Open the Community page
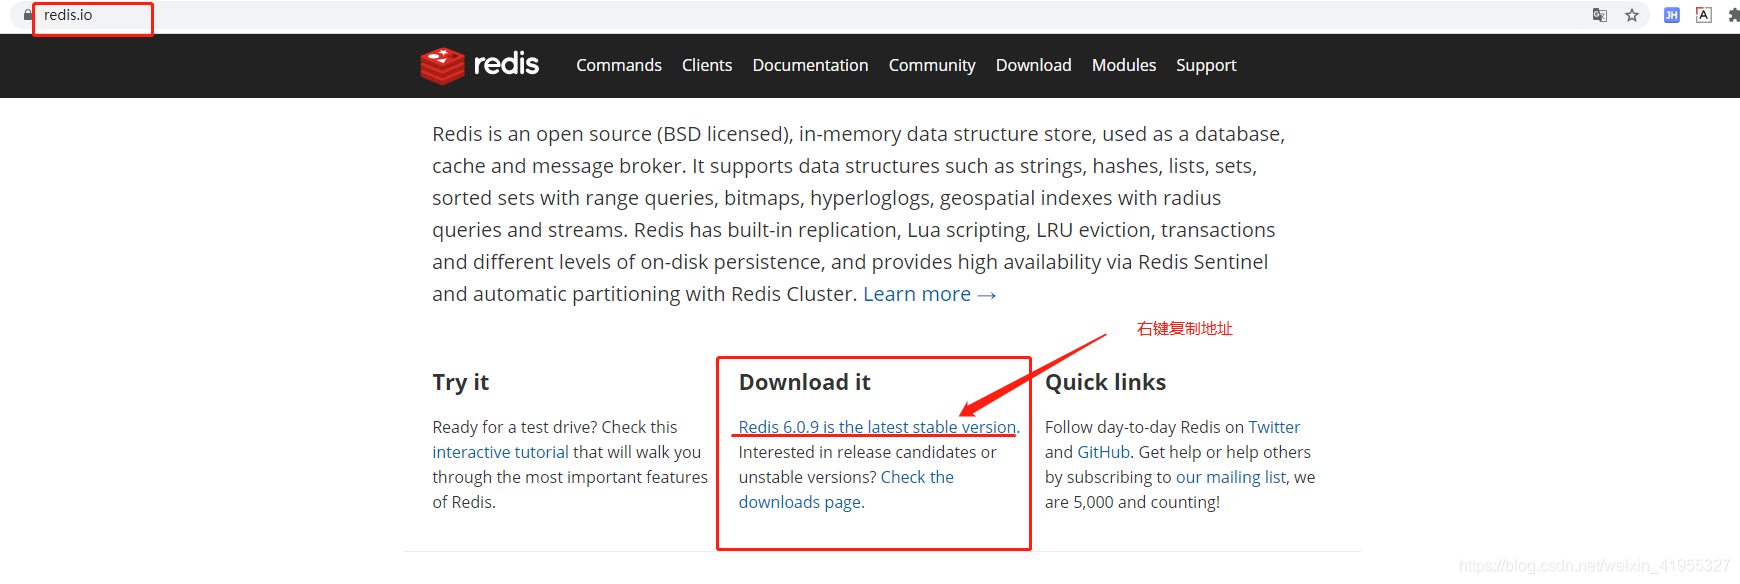This screenshot has width=1740, height=584. click(x=932, y=65)
